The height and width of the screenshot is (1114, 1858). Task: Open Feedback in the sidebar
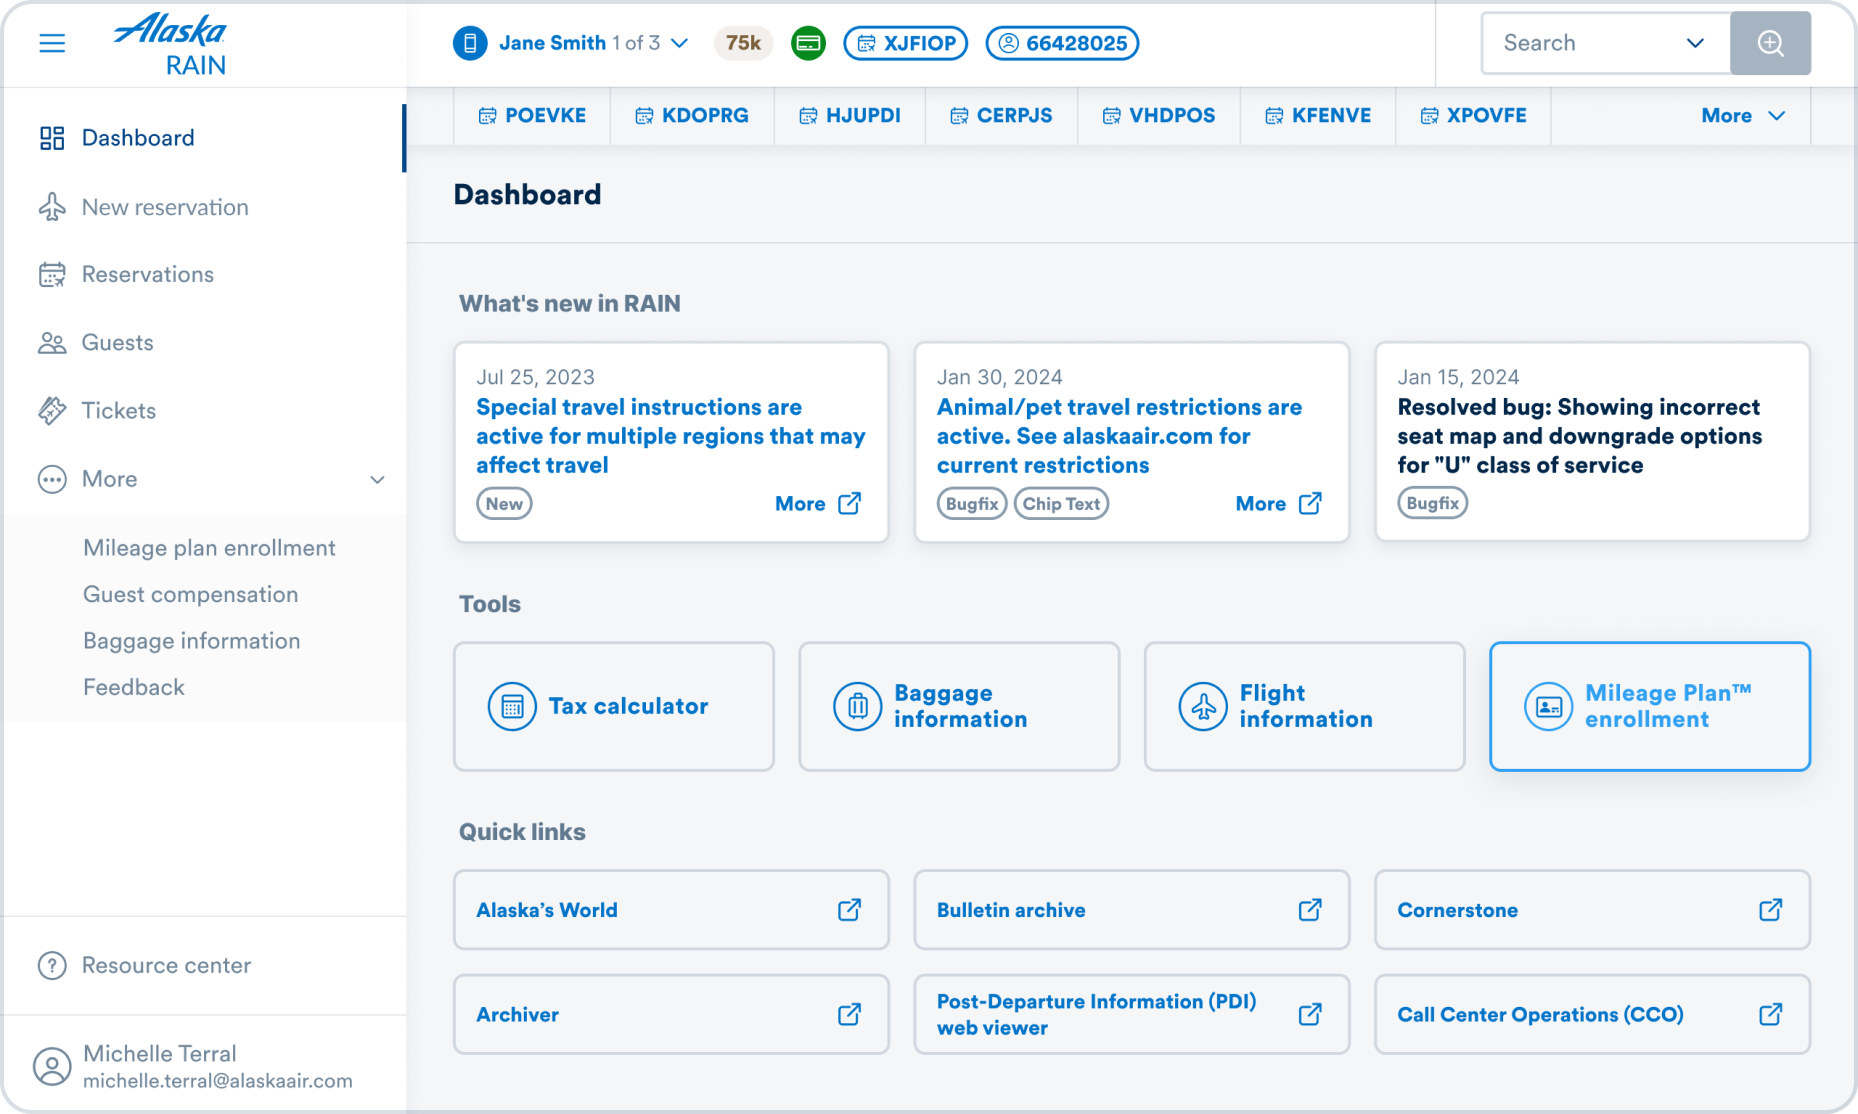tap(134, 687)
